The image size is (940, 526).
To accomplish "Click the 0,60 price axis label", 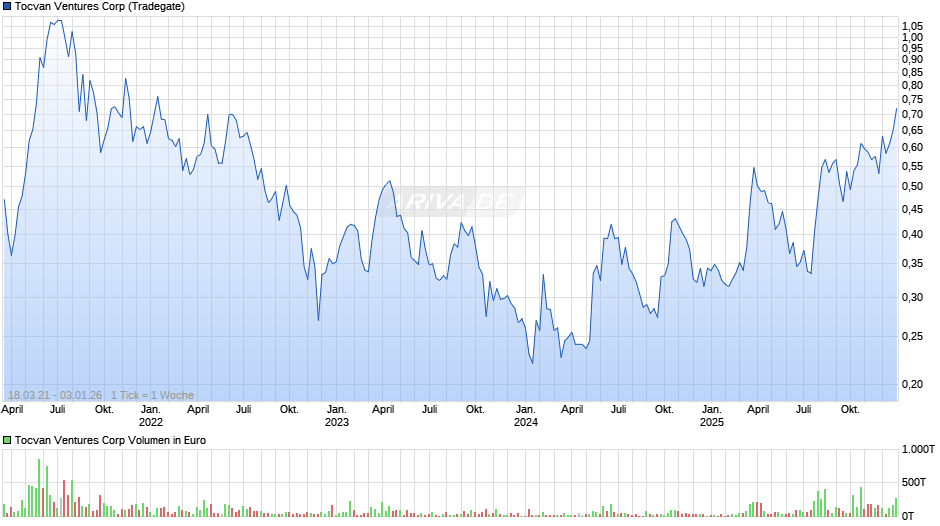I will point(912,148).
